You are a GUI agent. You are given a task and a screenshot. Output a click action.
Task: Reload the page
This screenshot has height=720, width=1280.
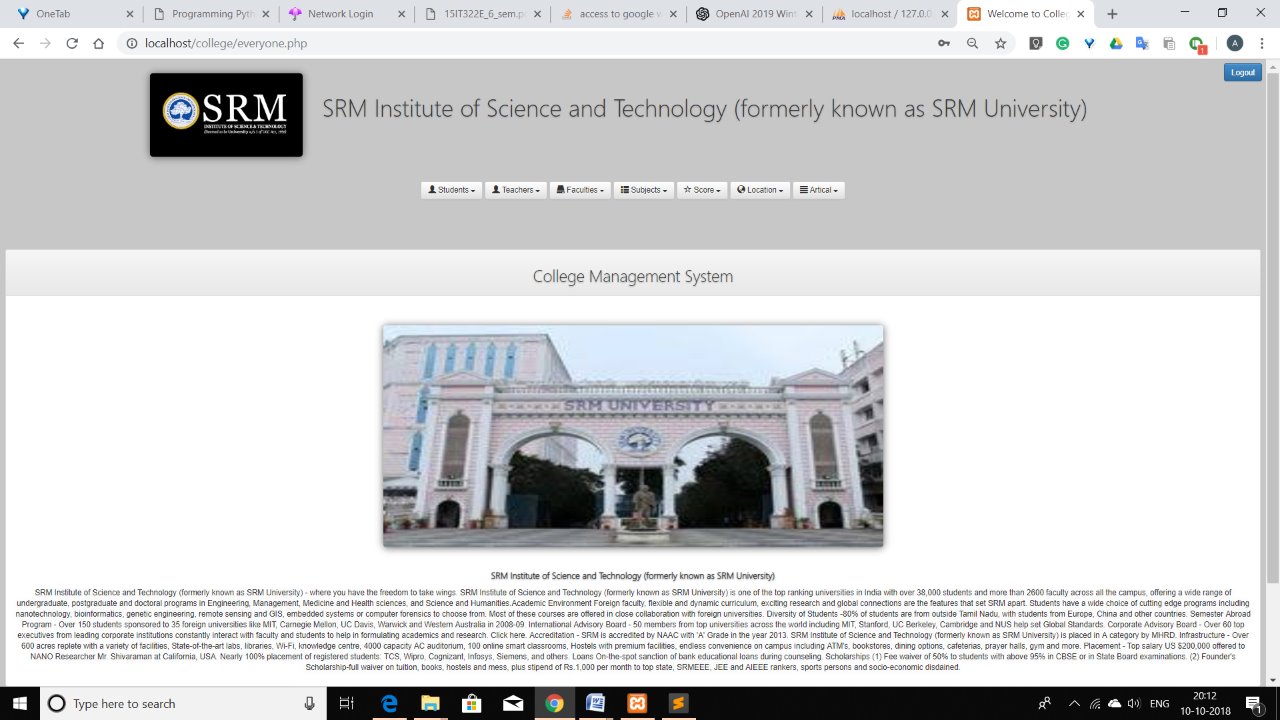[x=70, y=43]
